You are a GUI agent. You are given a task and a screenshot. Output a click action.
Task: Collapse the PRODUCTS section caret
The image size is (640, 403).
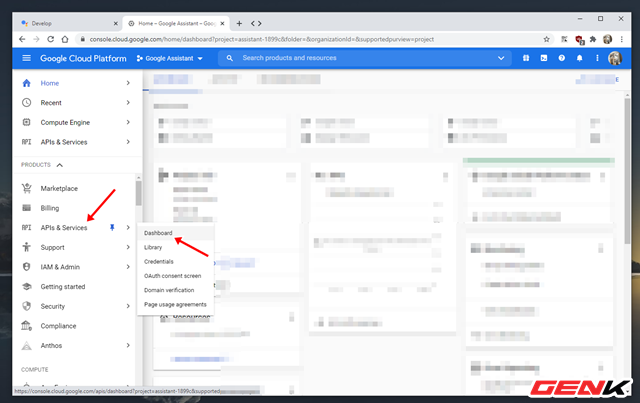point(60,165)
